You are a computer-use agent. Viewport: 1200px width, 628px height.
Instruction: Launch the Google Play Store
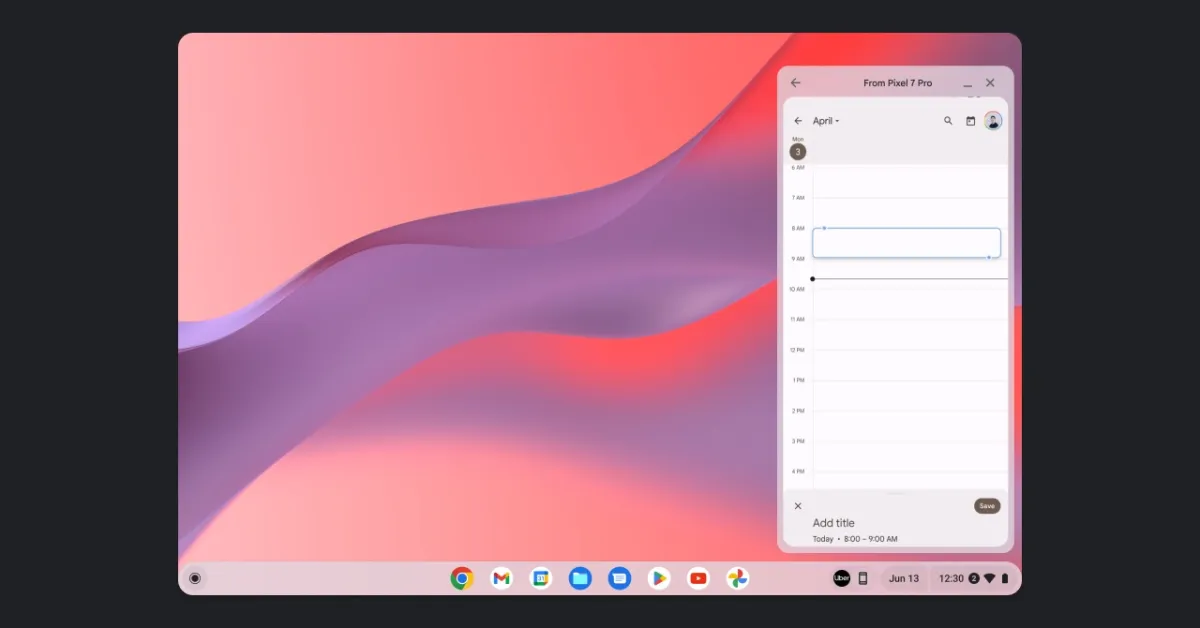[x=659, y=578]
